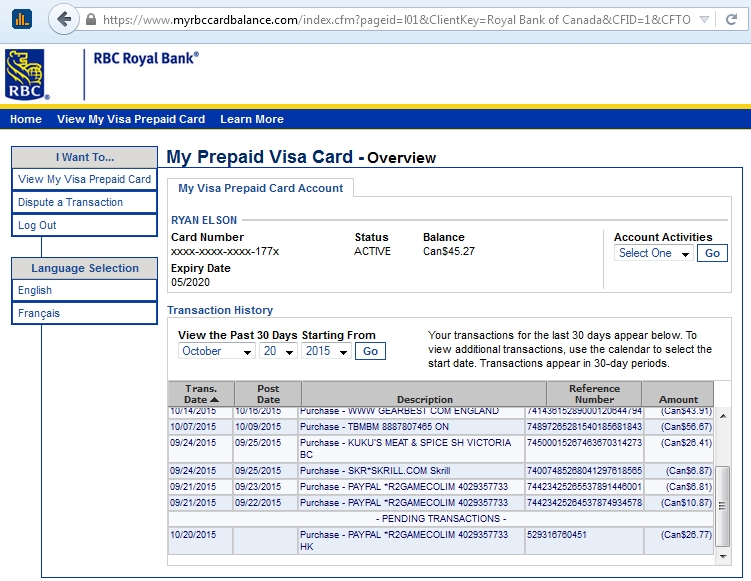Screen dimensions: 751x581
Task: Switch language to Français
Action: tap(39, 313)
